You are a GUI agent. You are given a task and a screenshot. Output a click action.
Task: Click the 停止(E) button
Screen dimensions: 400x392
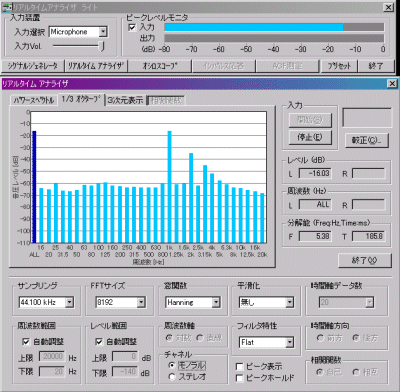310,137
